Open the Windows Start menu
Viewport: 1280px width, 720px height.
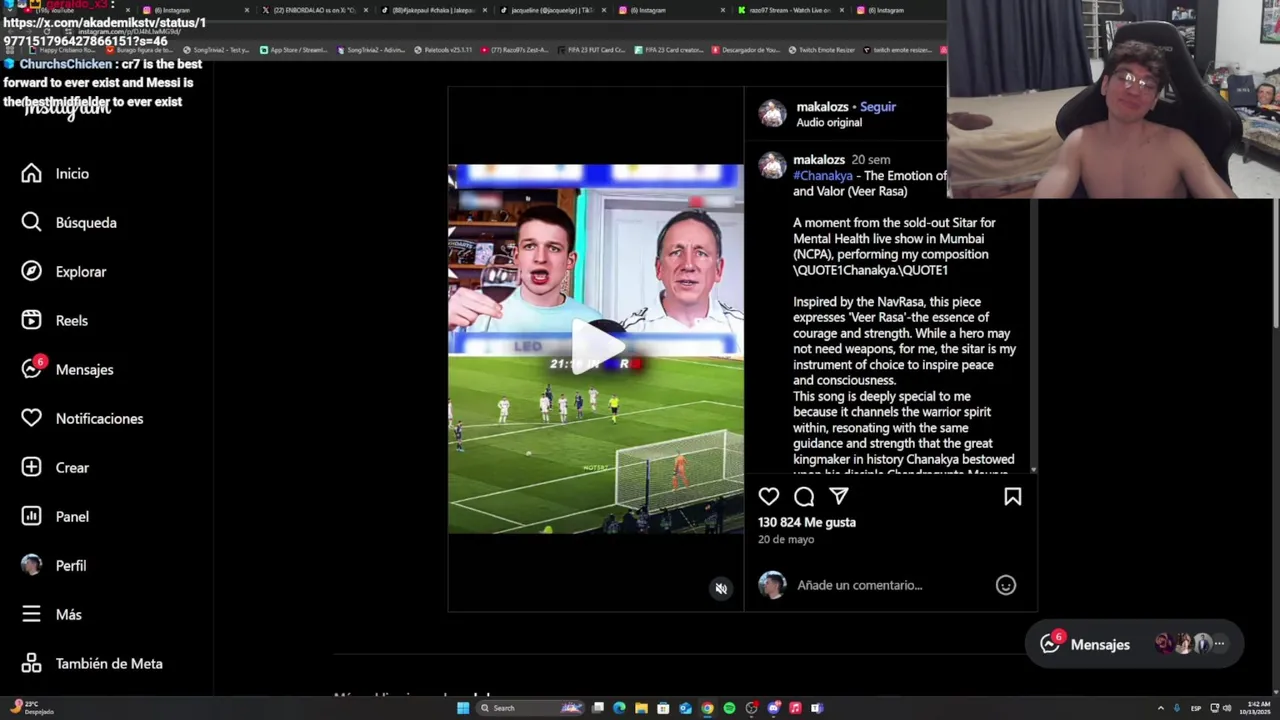pyautogui.click(x=463, y=708)
